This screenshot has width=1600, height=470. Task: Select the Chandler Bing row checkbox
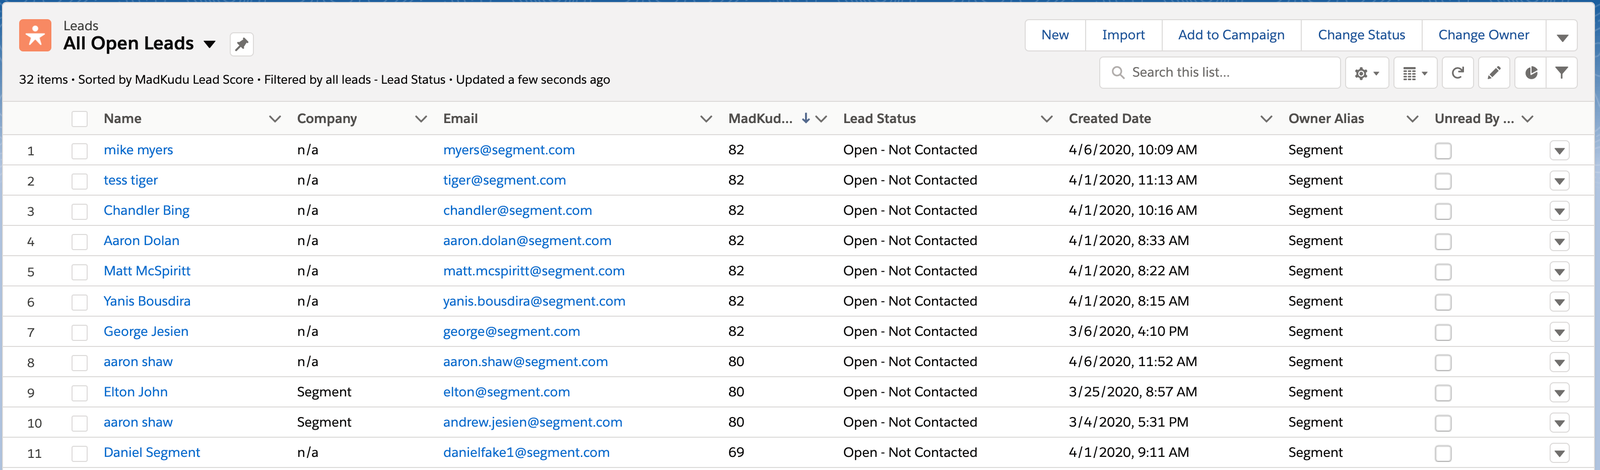(80, 211)
